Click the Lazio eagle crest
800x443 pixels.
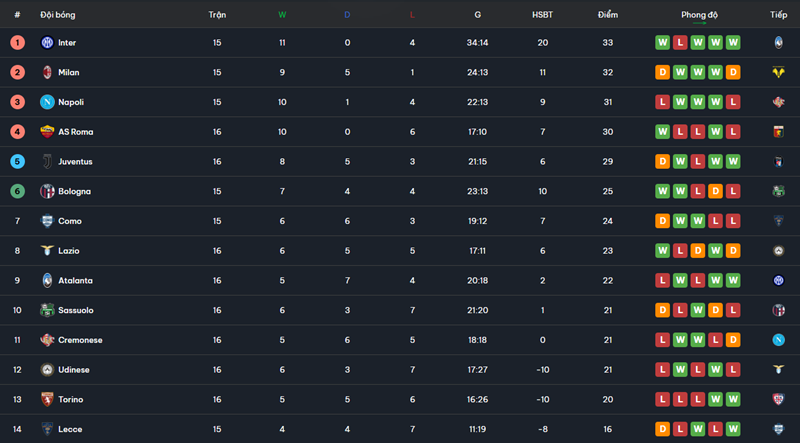(x=46, y=251)
